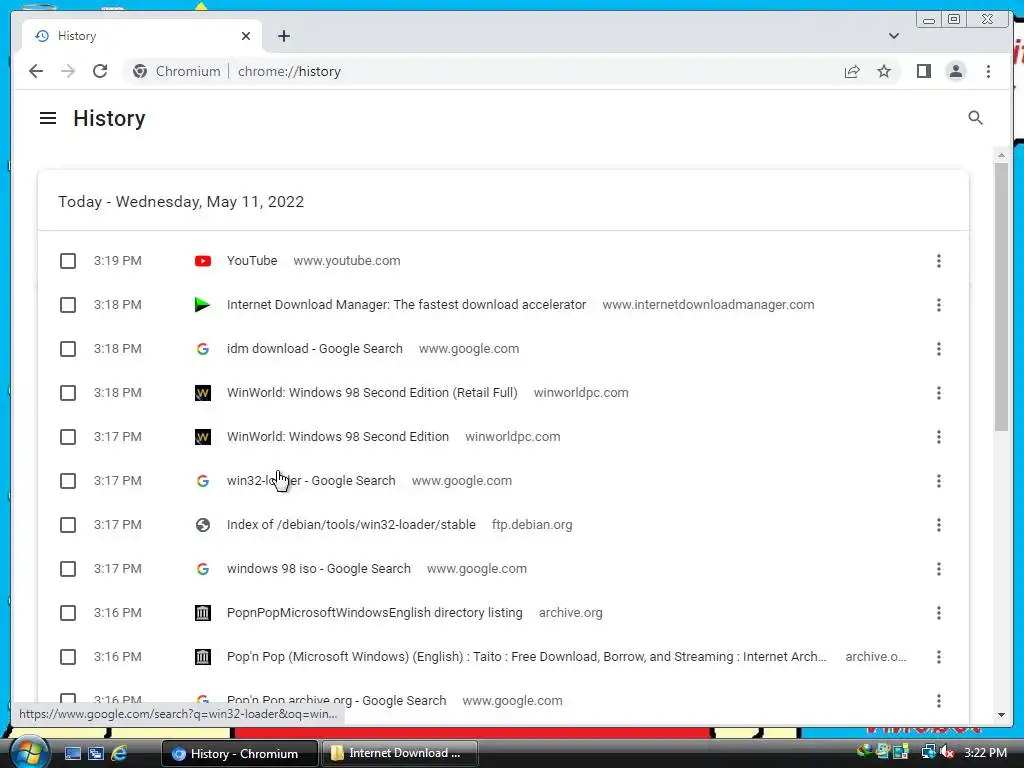
Task: Open actions menu for win32-loader search entry
Action: [938, 481]
